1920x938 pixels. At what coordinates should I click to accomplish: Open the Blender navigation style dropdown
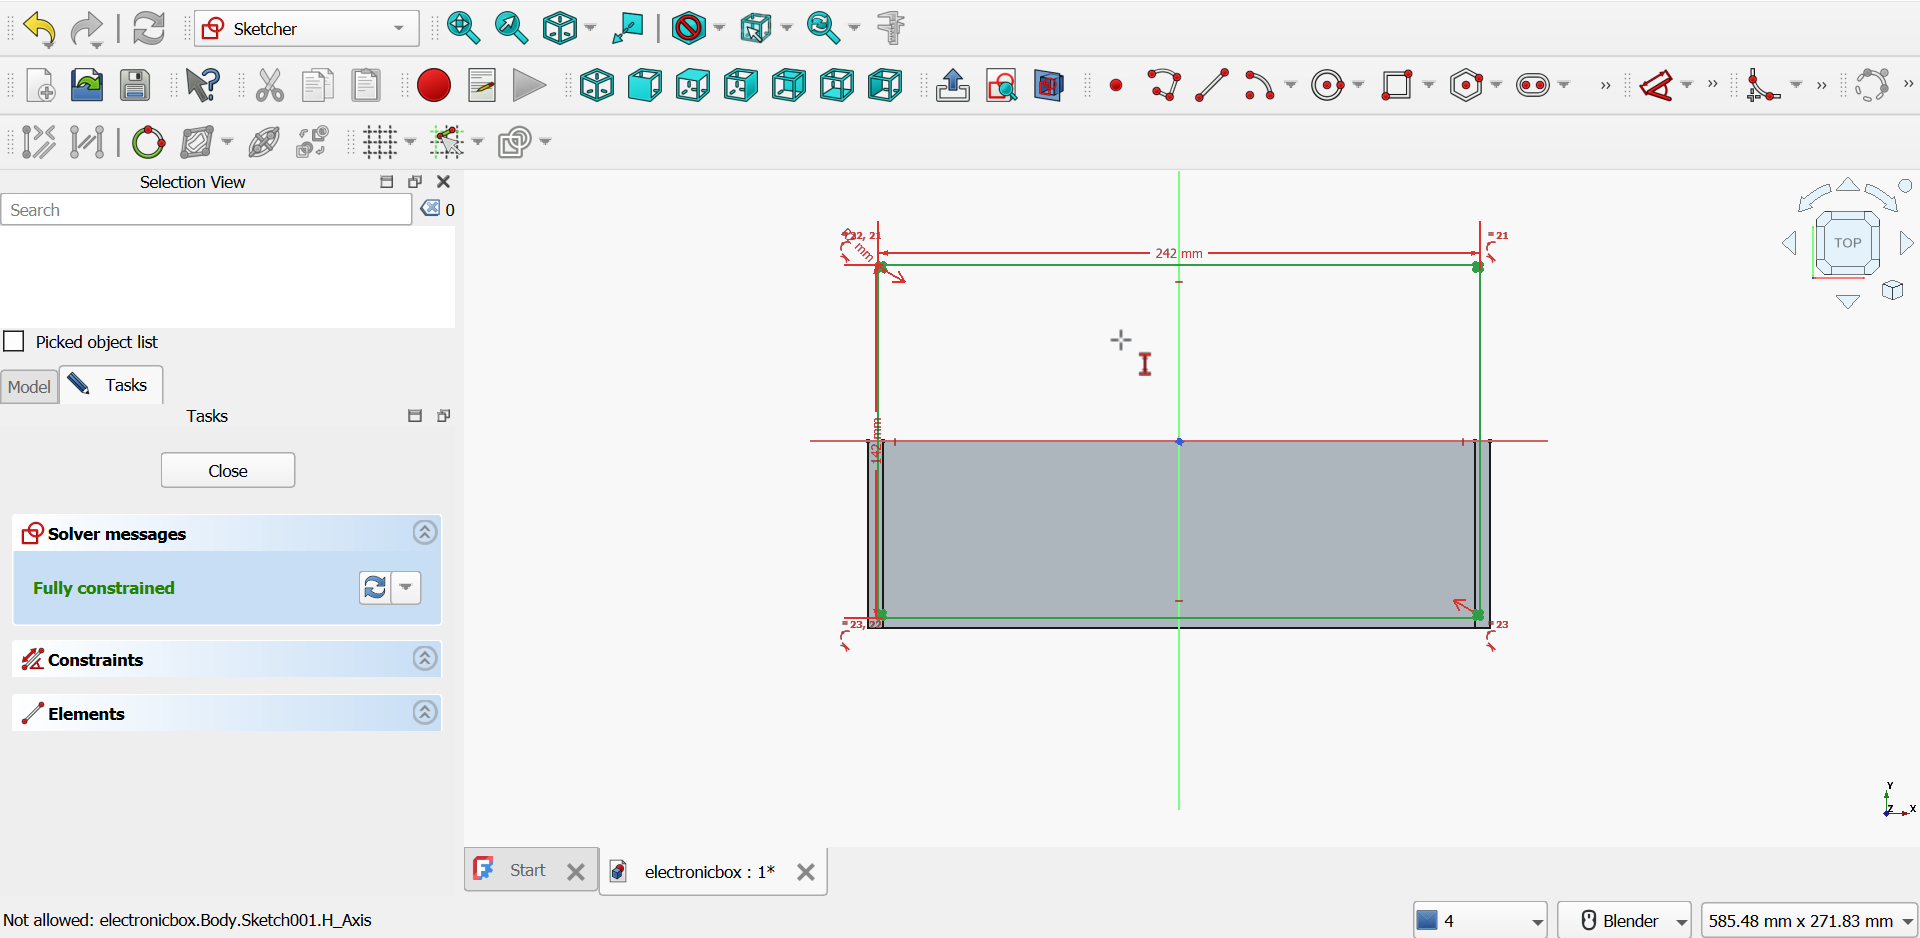[1625, 920]
